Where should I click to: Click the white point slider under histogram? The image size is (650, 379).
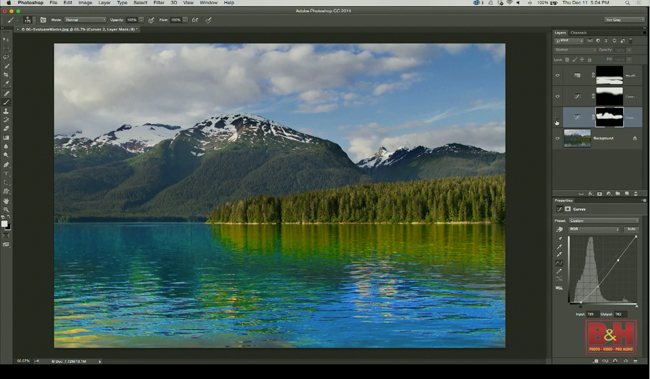pos(637,305)
